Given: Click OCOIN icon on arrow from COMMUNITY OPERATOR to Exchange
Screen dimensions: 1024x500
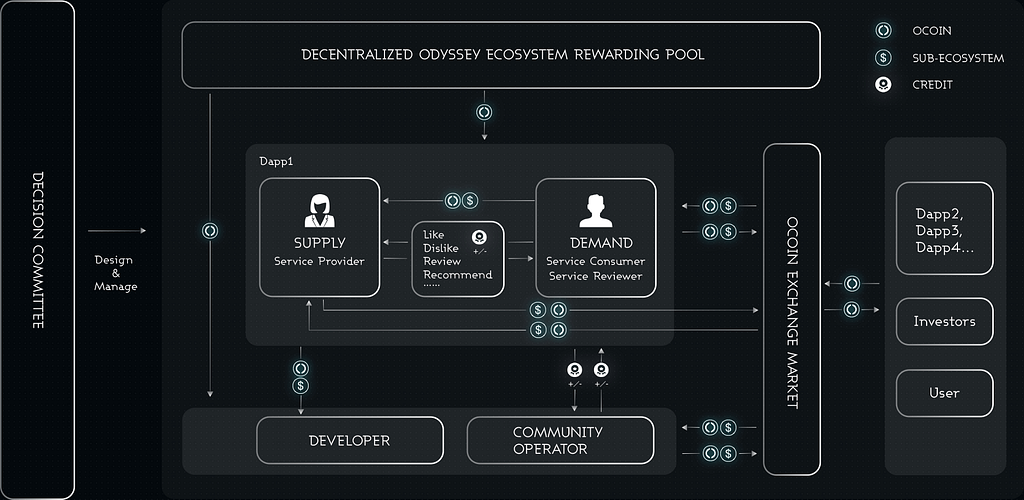Looking at the screenshot, I should [711, 453].
